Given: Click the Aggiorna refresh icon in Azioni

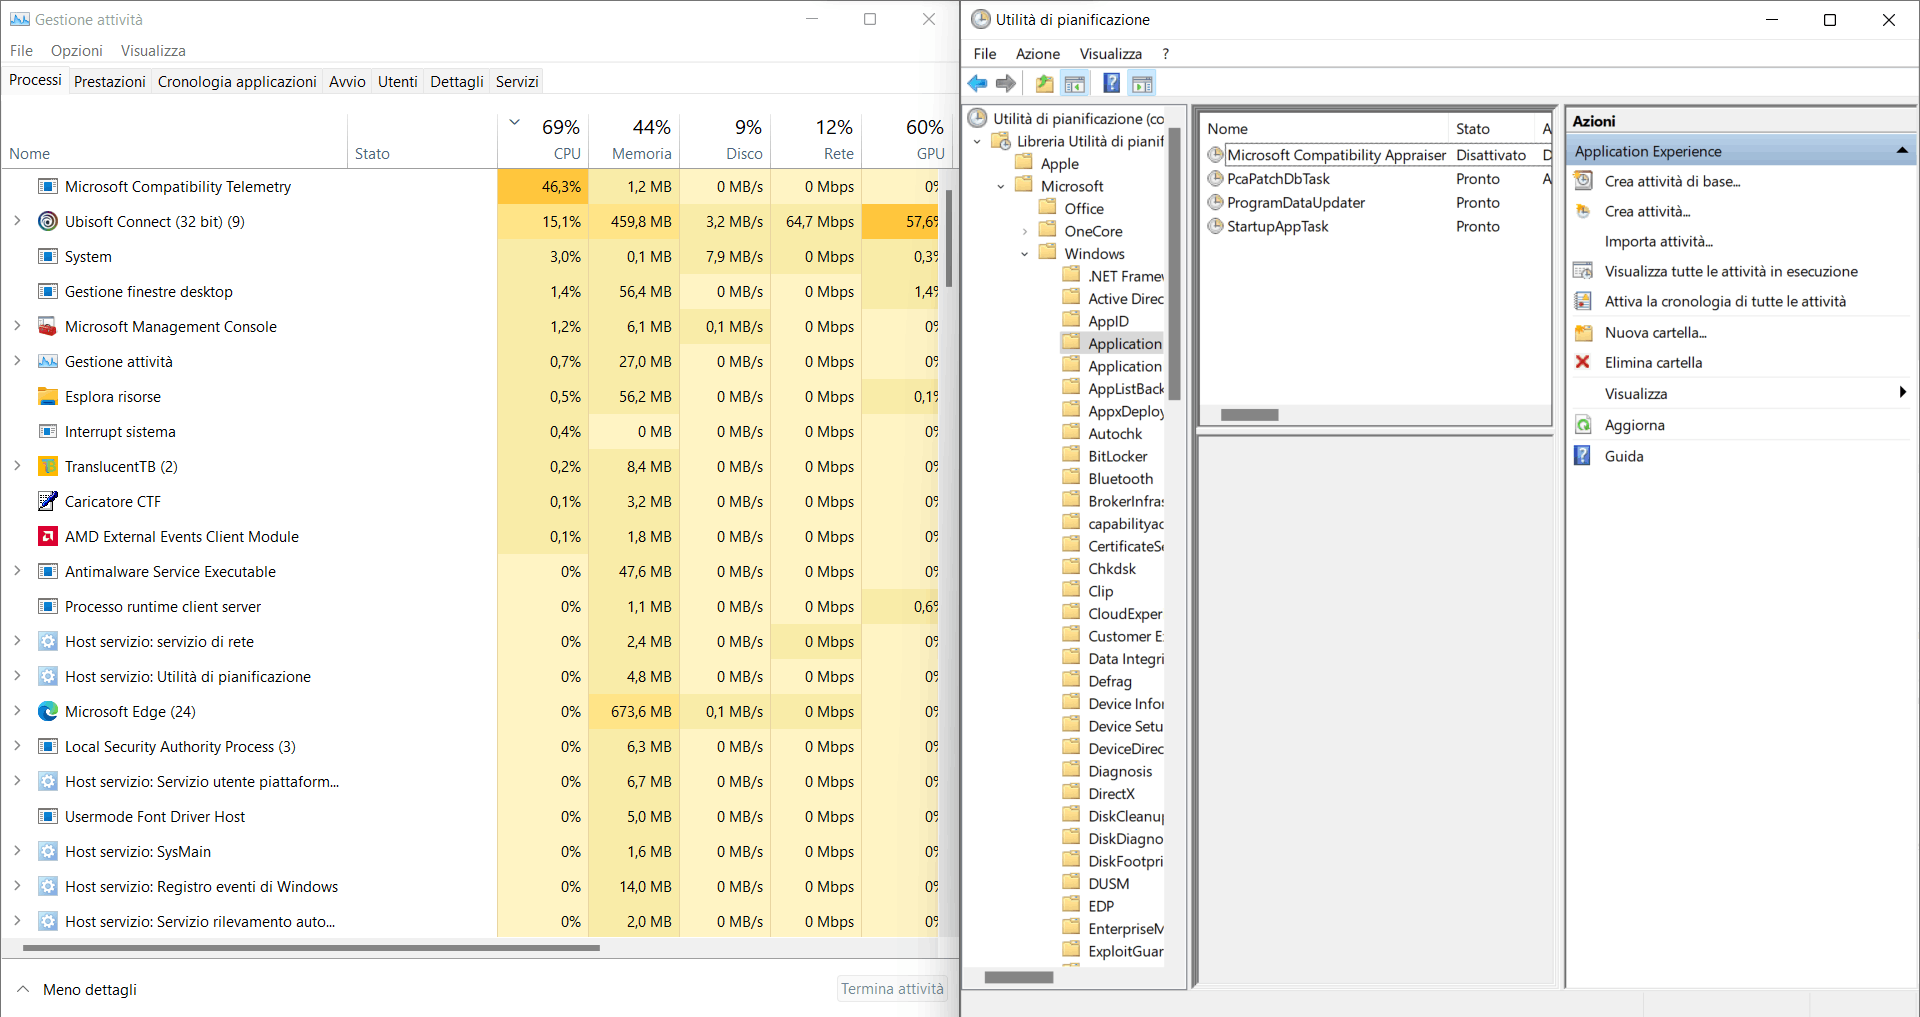Looking at the screenshot, I should (x=1583, y=425).
